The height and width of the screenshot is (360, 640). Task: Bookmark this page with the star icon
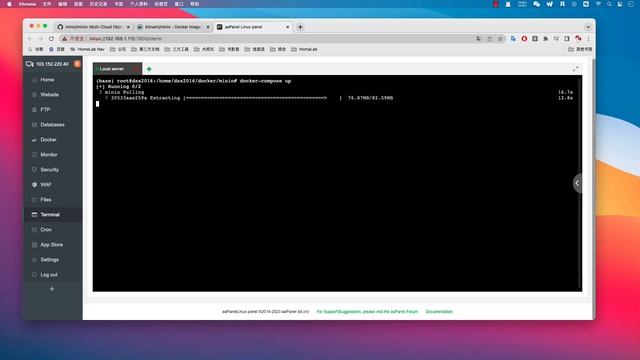click(x=500, y=38)
